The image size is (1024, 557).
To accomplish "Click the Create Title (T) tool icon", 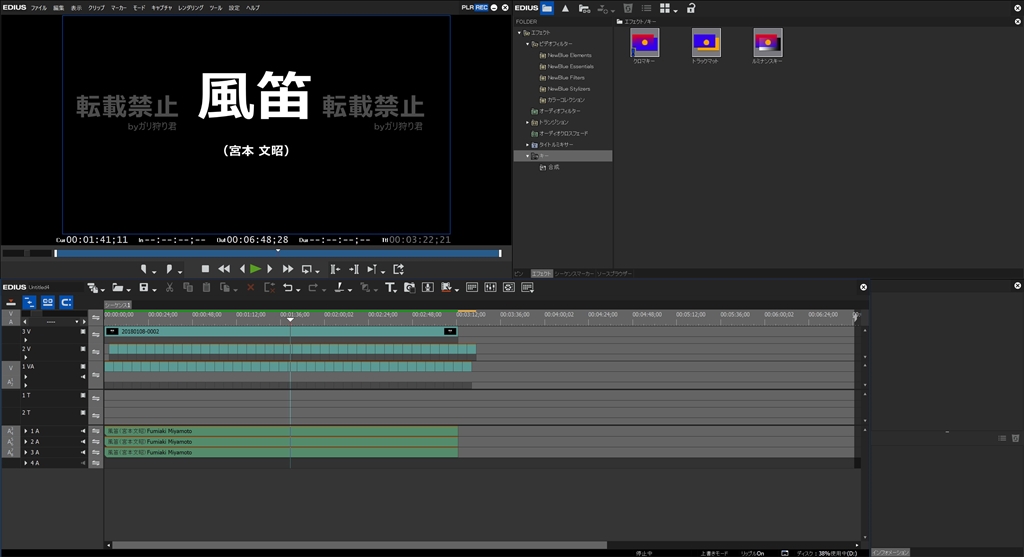I will [x=390, y=288].
